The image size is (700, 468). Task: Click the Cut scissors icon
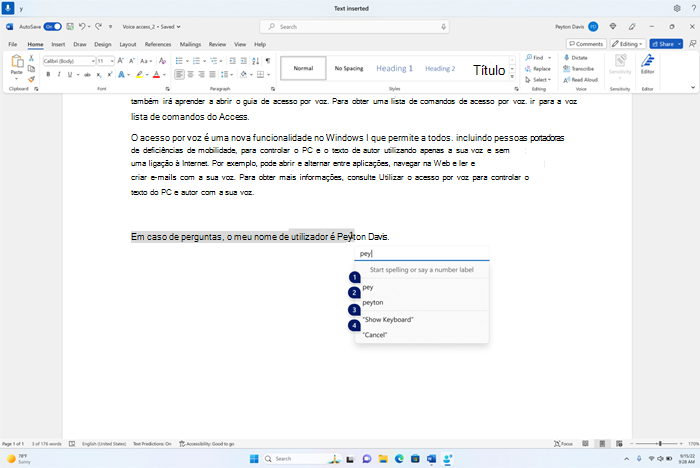tap(31, 58)
